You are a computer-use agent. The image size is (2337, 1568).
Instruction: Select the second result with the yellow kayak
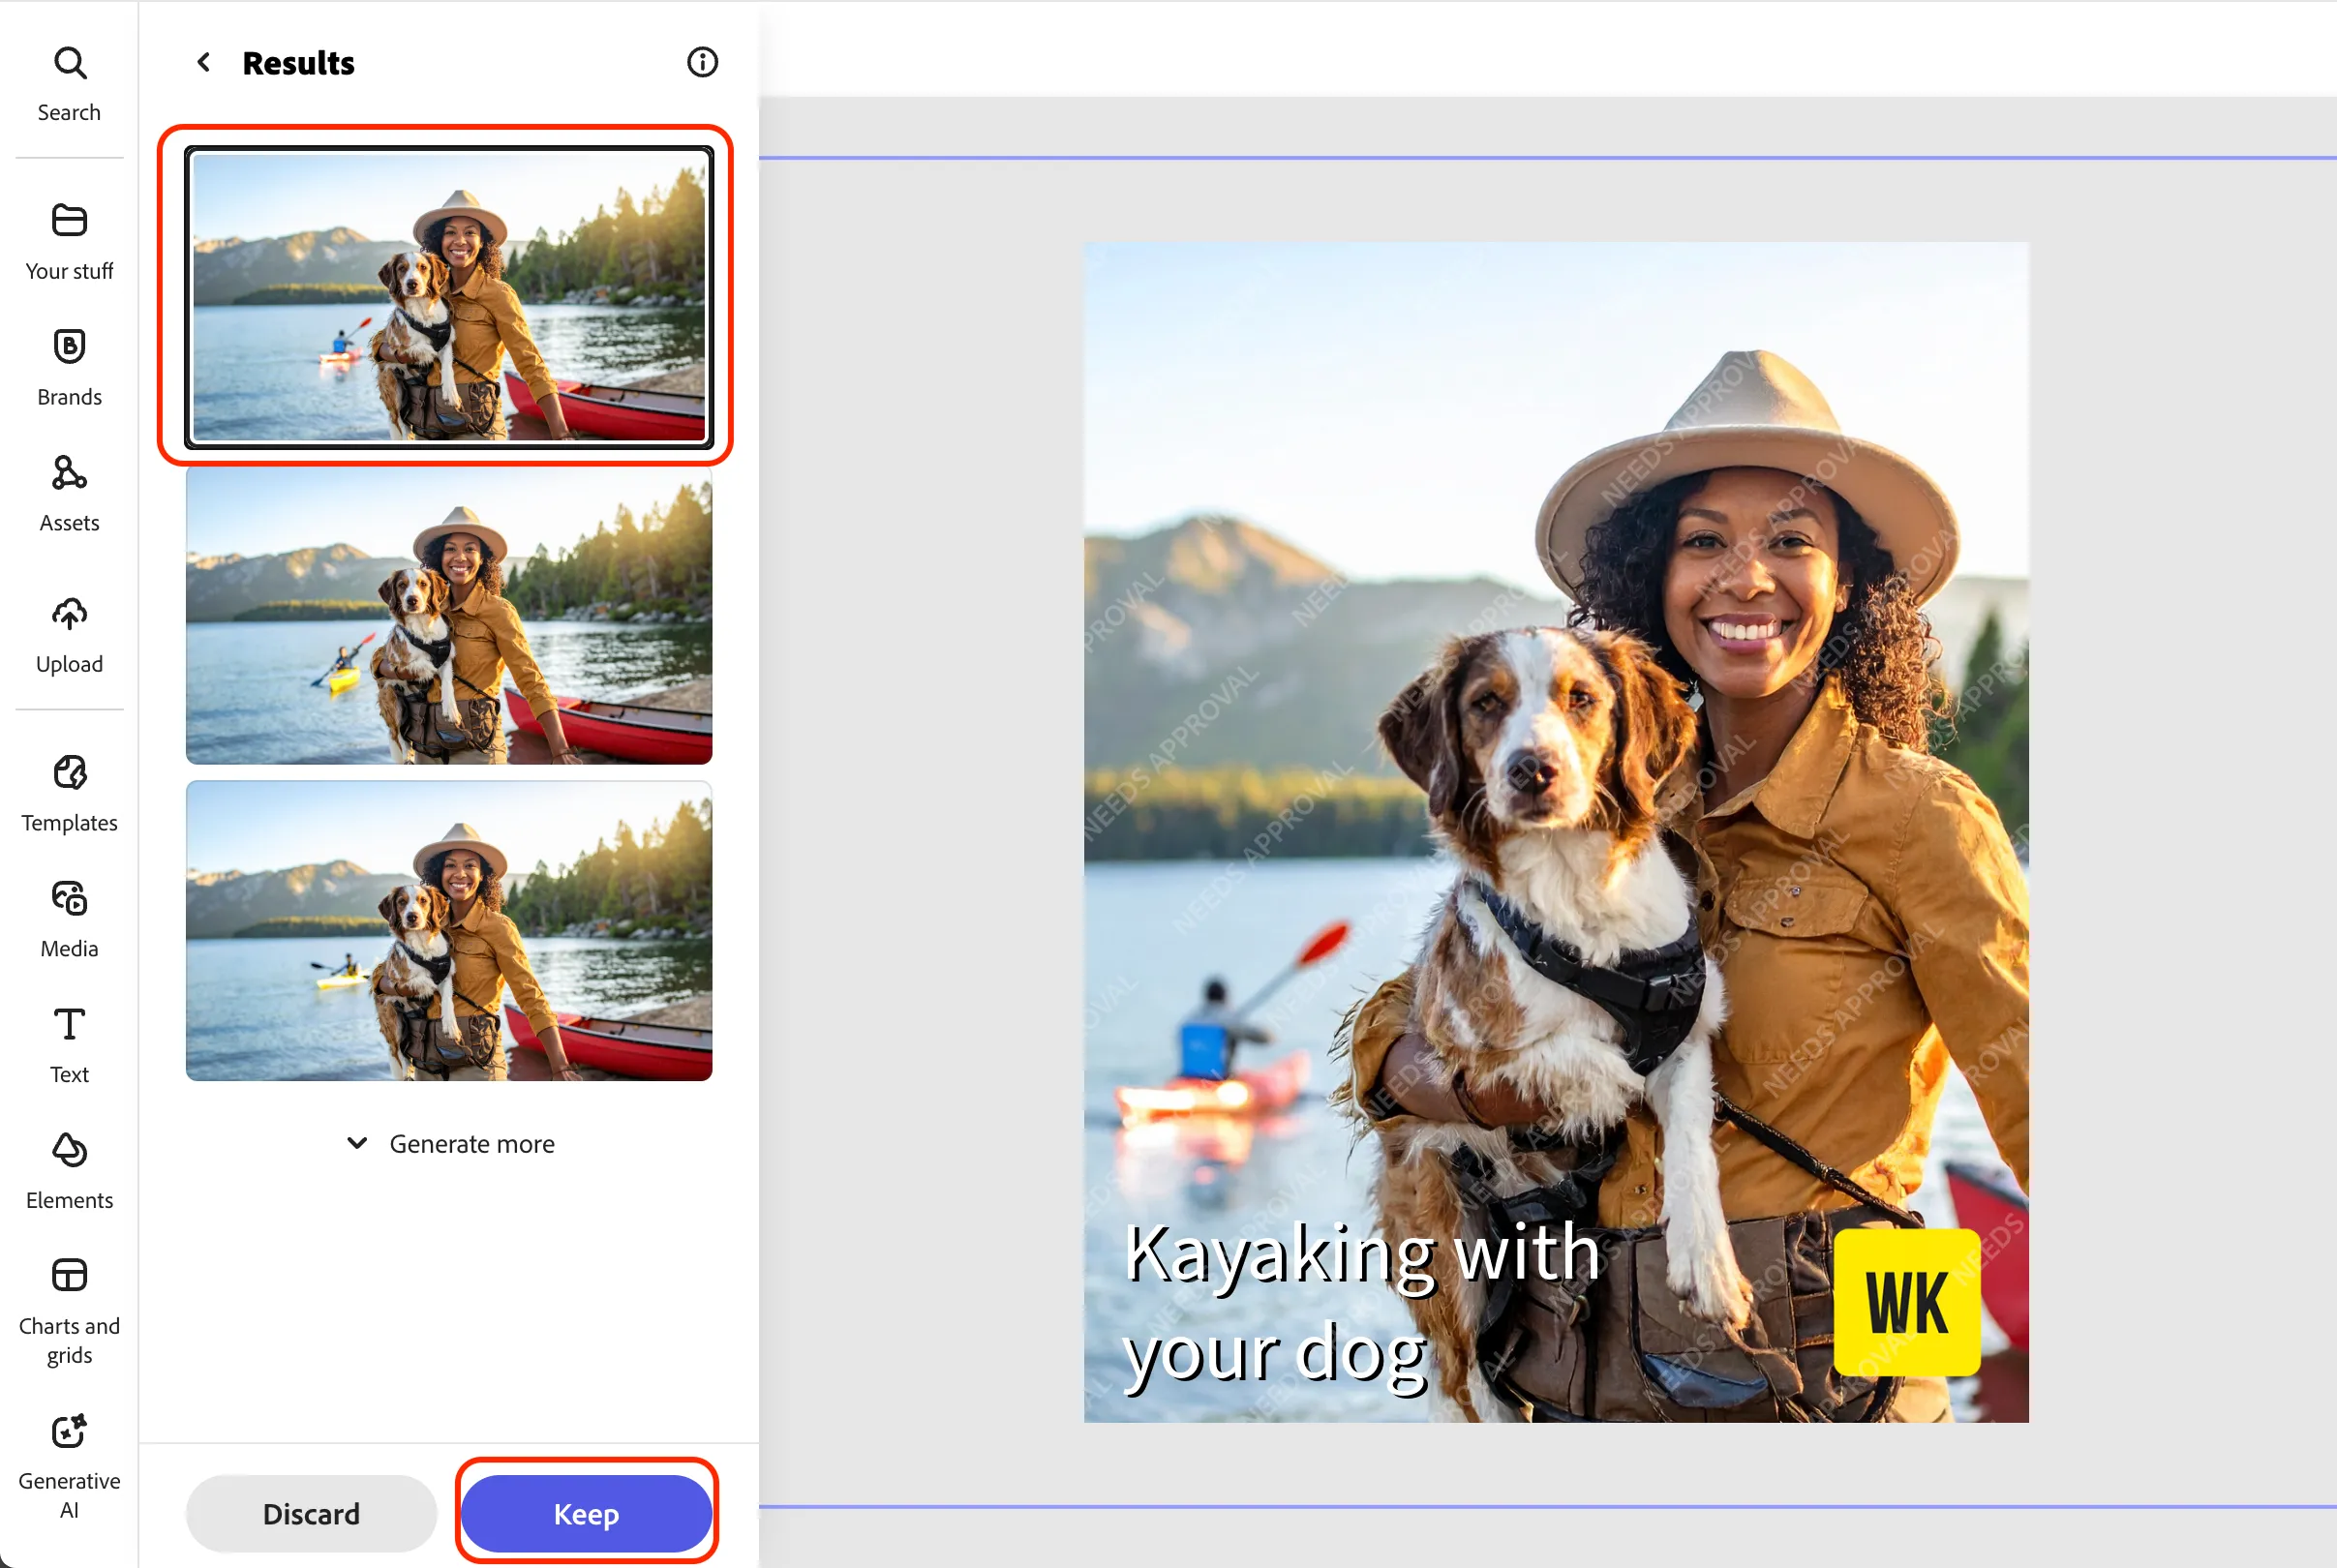(448, 615)
